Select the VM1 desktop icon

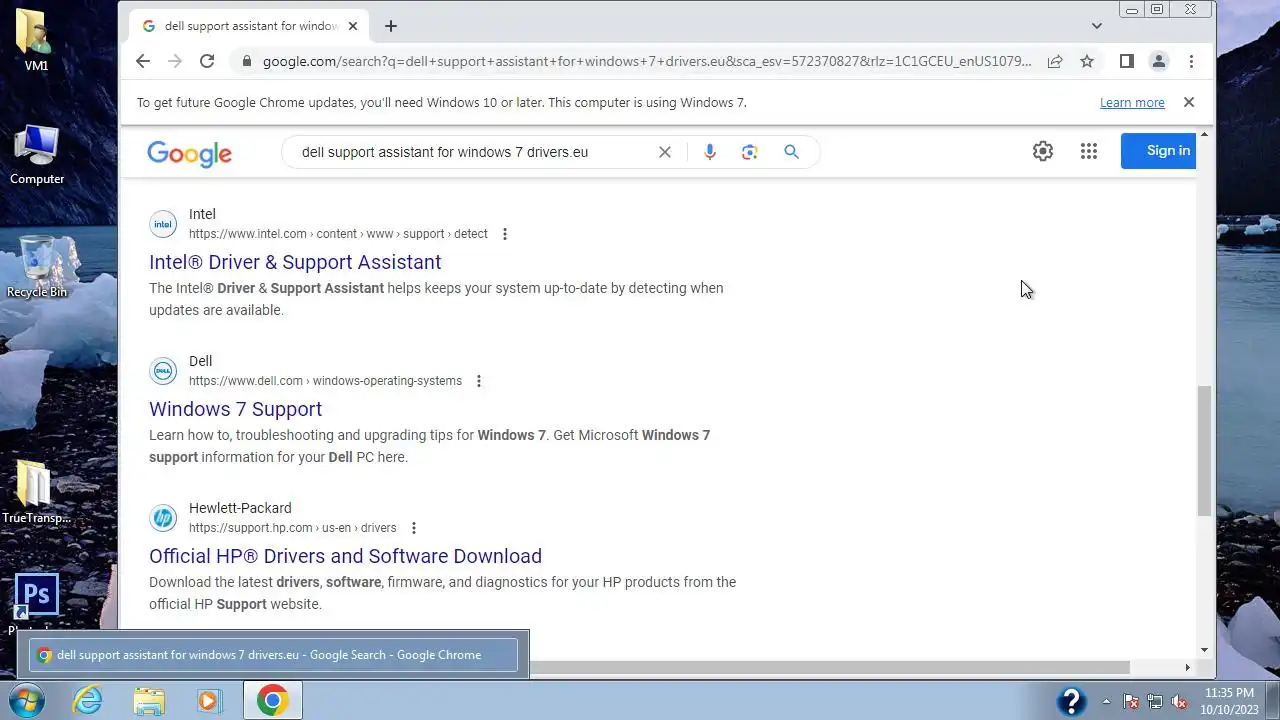point(36,40)
